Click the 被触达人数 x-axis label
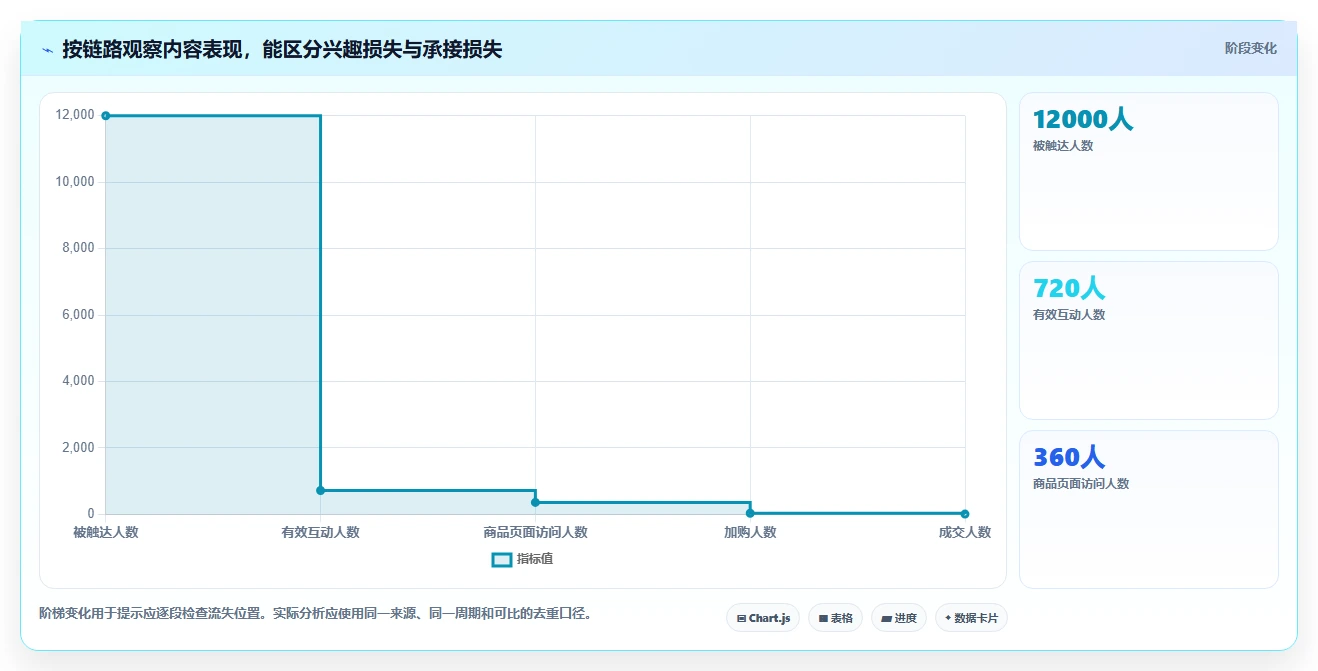Screen dimensions: 1318x671 point(106,532)
